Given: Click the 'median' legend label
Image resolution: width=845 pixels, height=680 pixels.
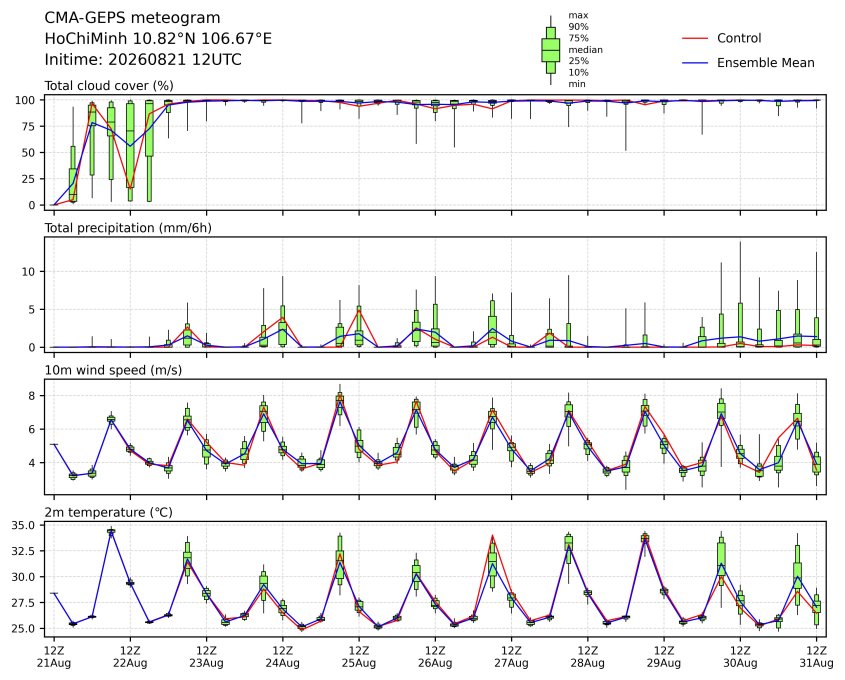Looking at the screenshot, I should click(585, 50).
